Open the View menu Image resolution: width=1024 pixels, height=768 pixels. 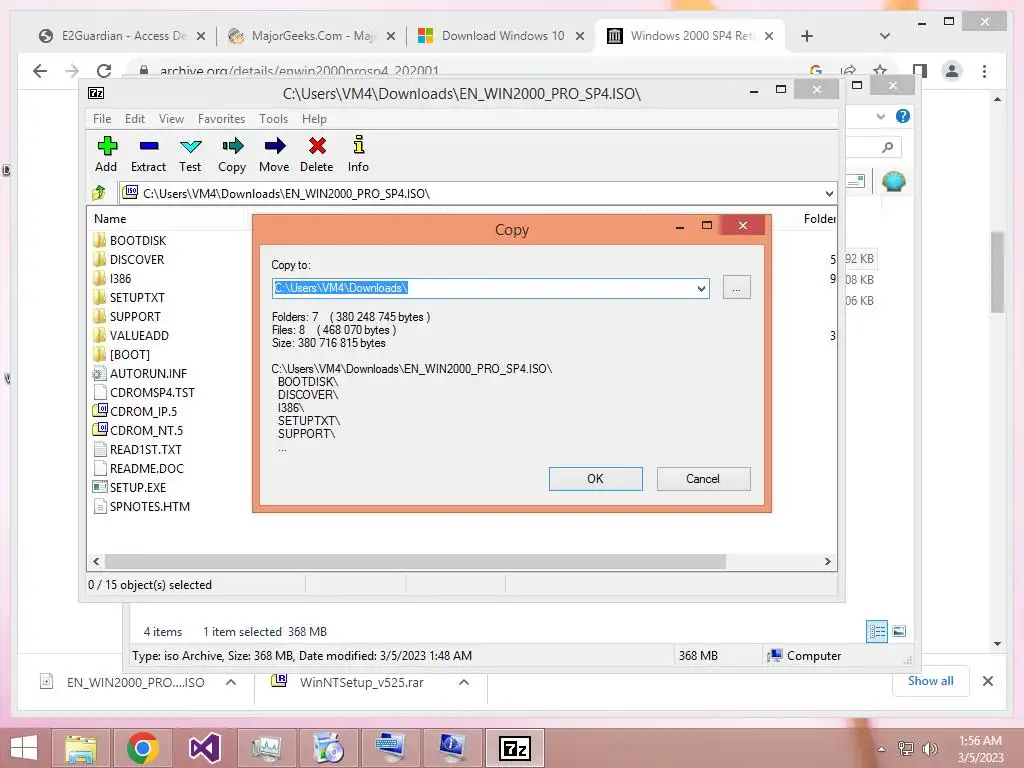(x=171, y=119)
